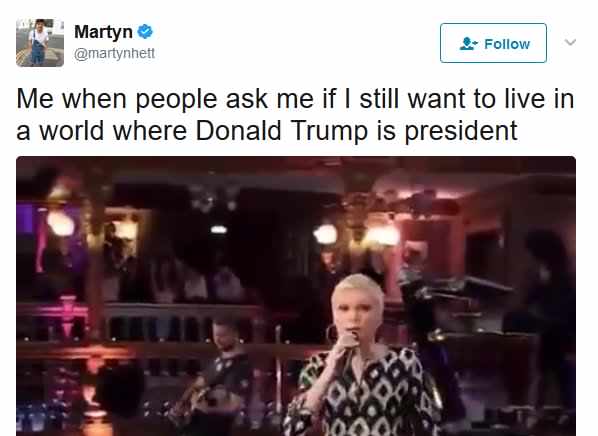
Task: Click the words 'Donald Trump' in tweet
Action: click(281, 131)
